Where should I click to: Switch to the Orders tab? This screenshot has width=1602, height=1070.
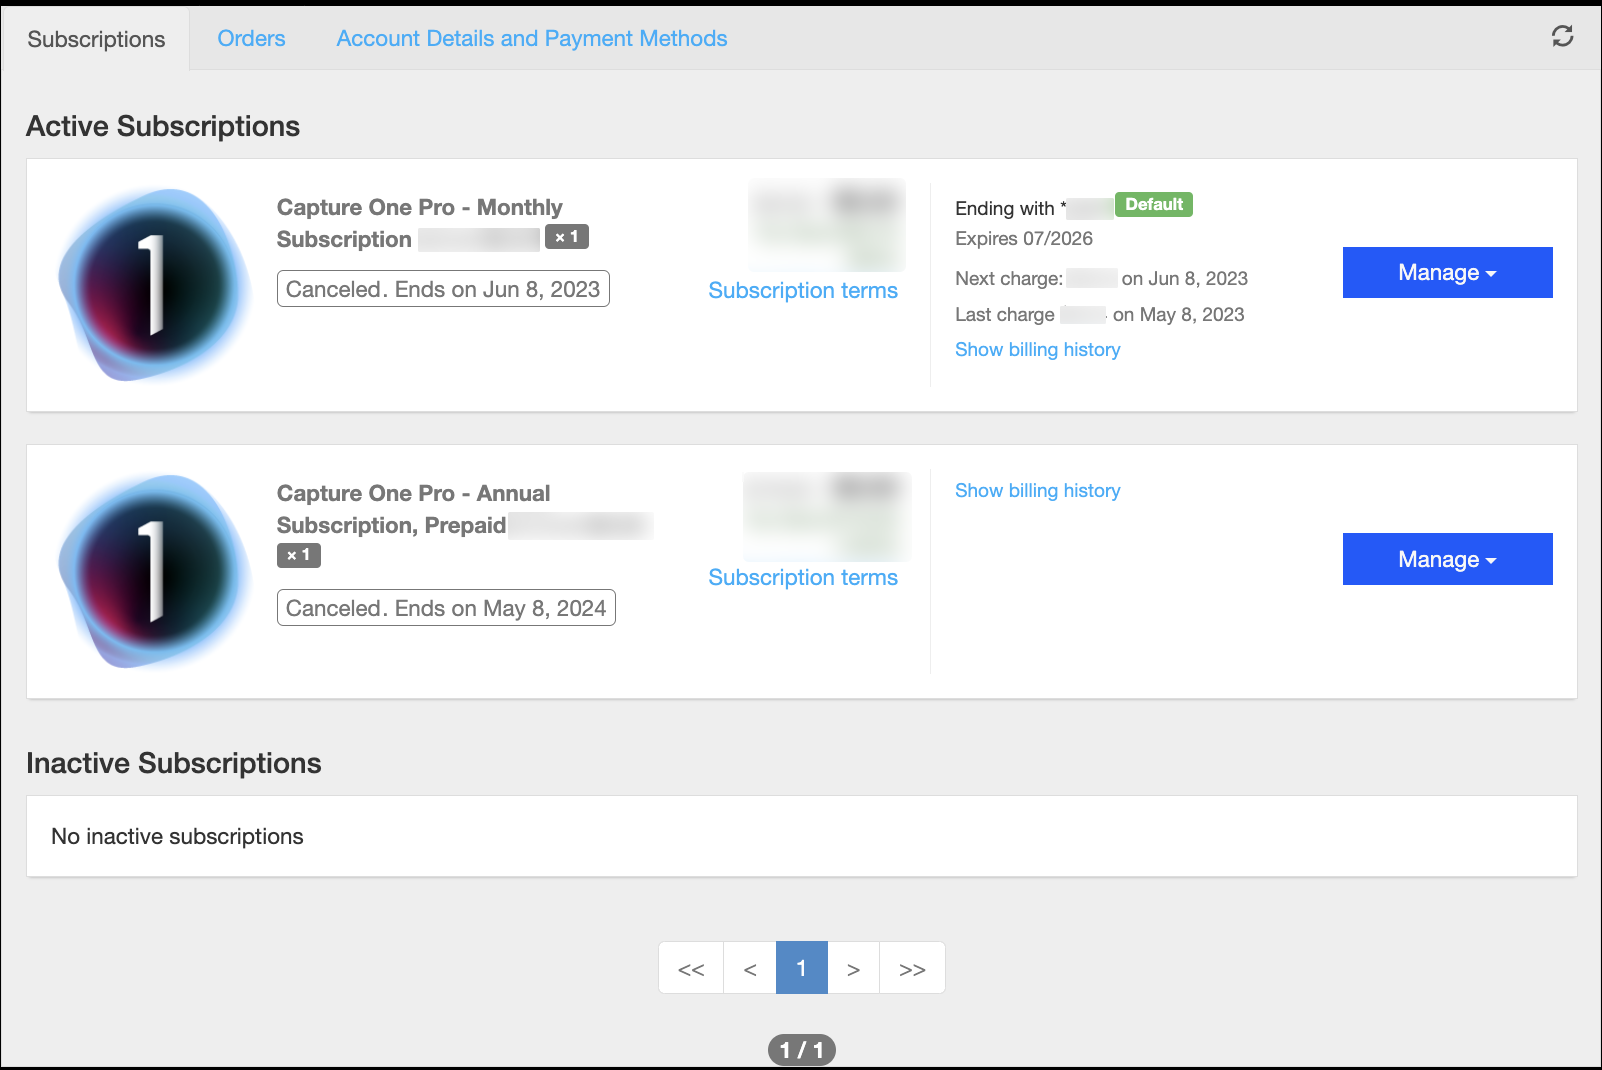(x=251, y=38)
